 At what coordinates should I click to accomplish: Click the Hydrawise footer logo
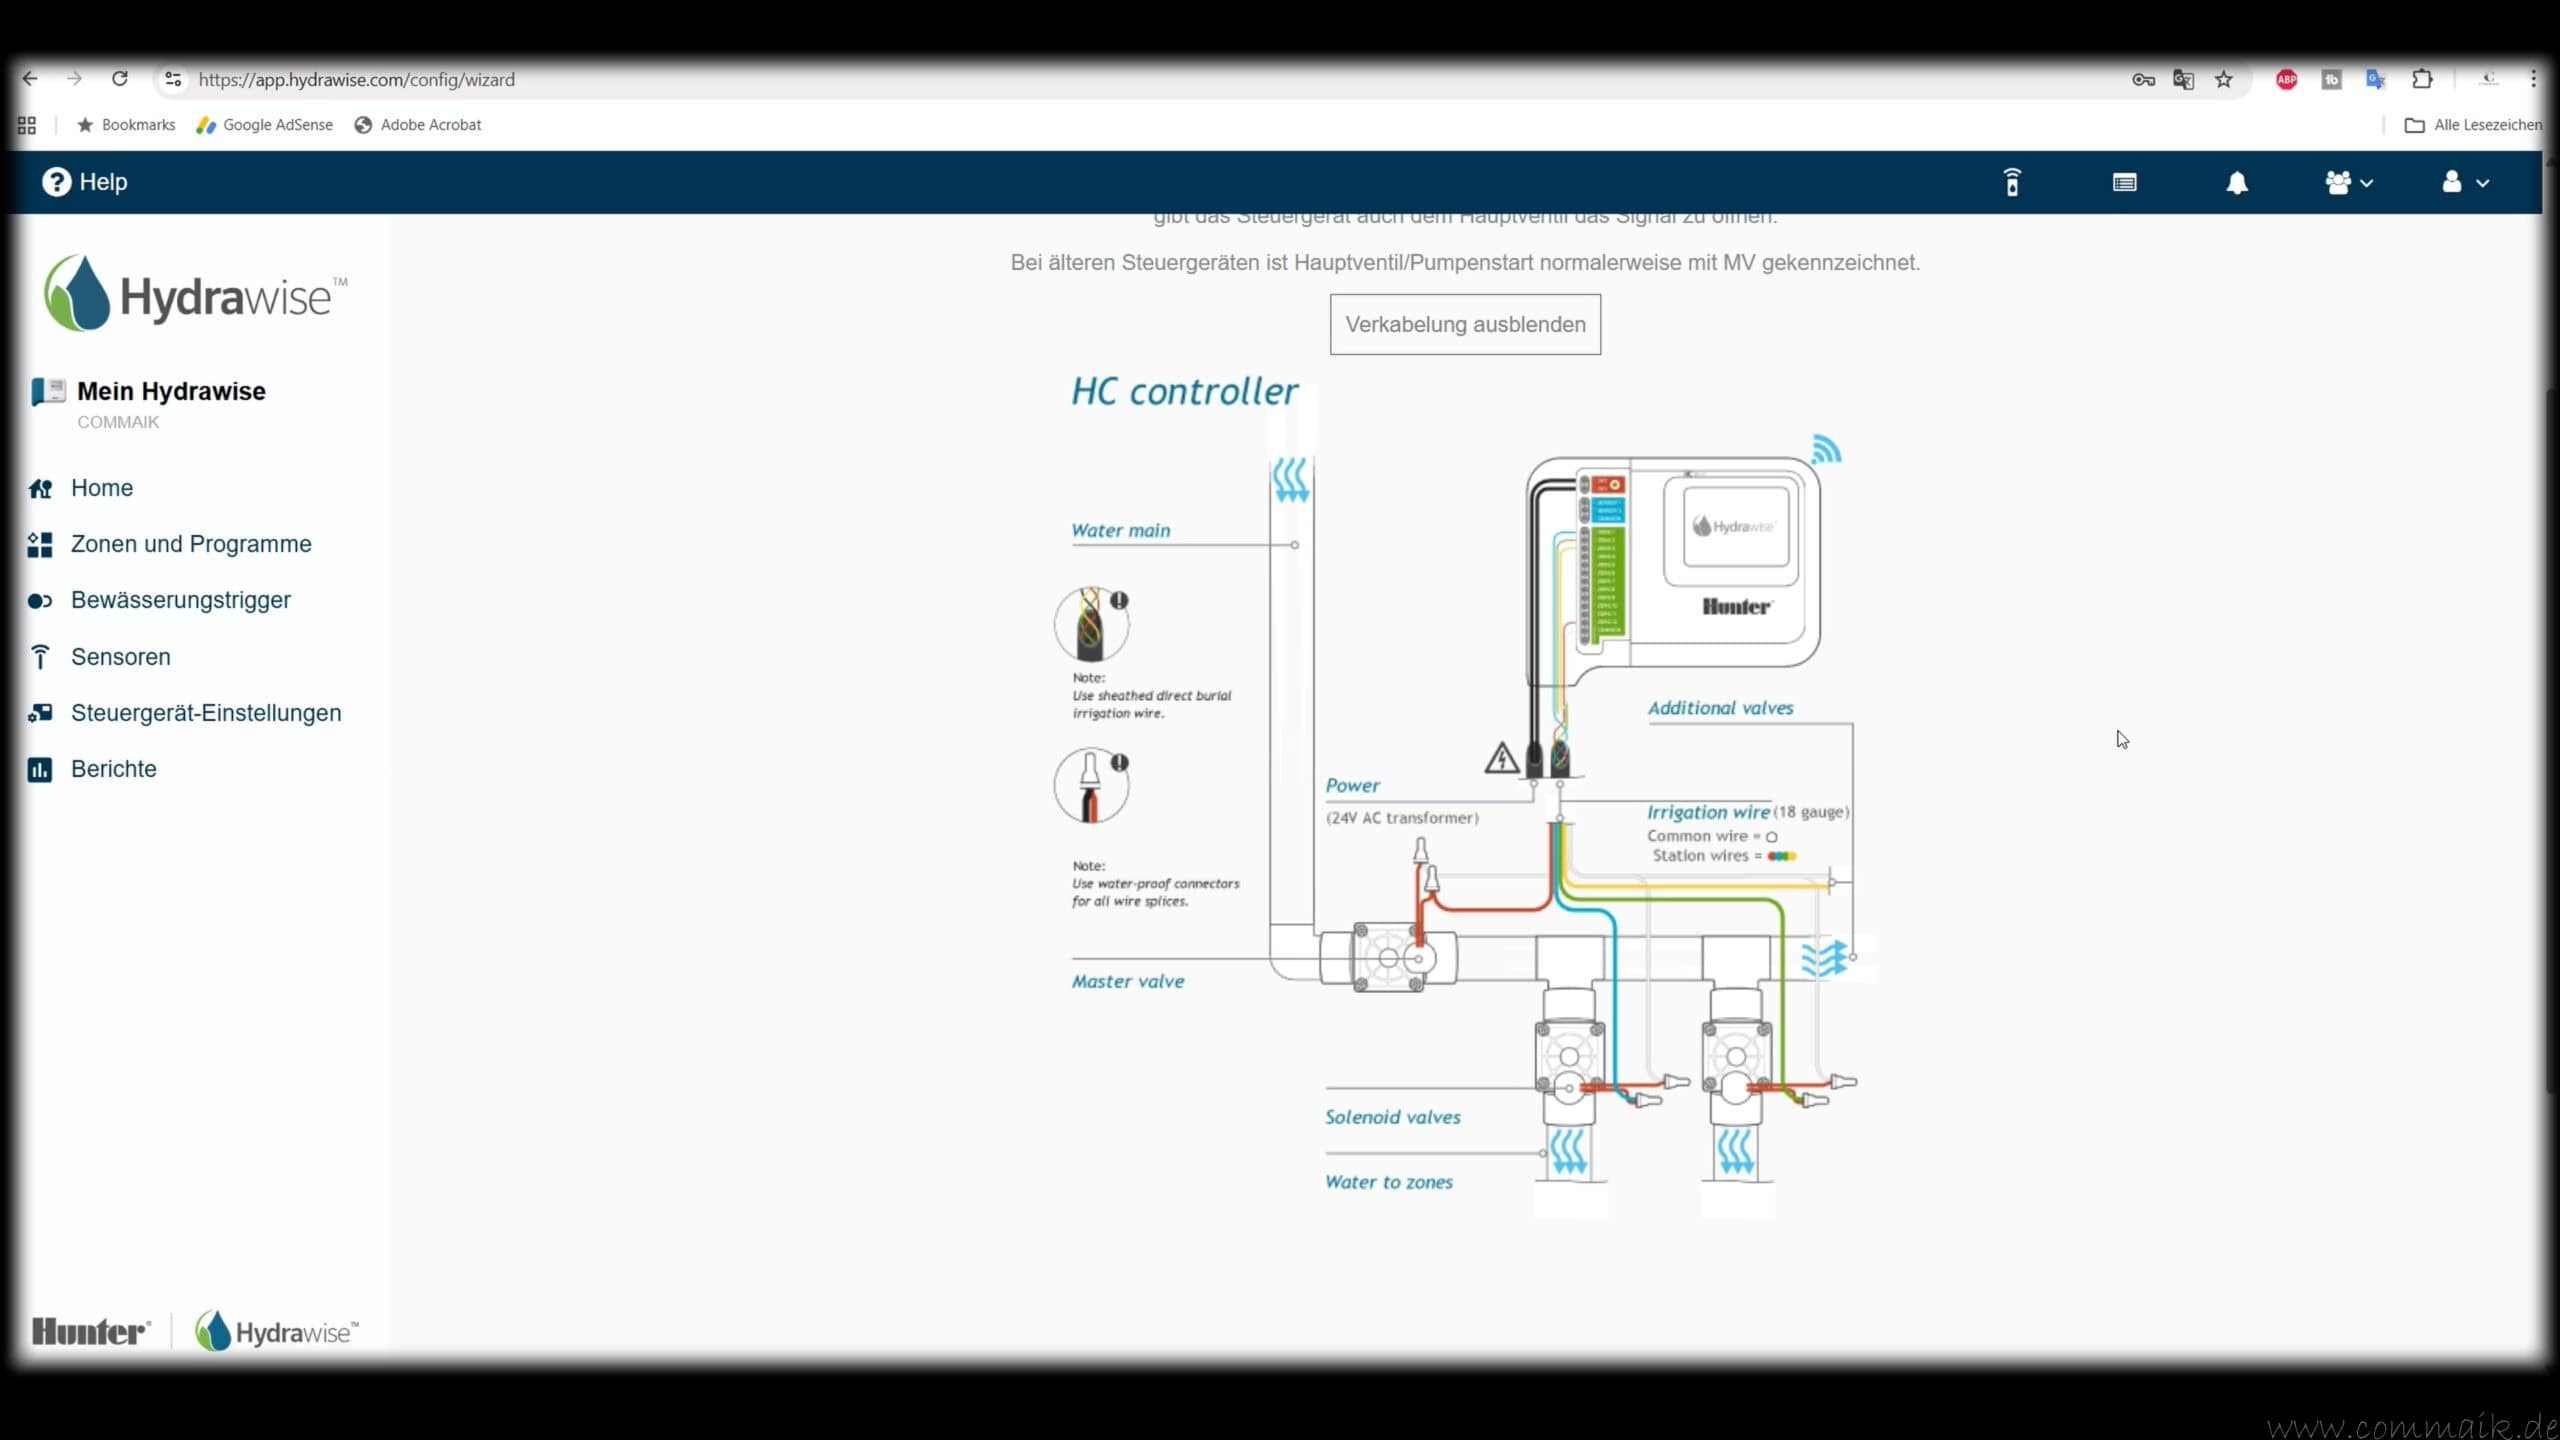tap(277, 1331)
